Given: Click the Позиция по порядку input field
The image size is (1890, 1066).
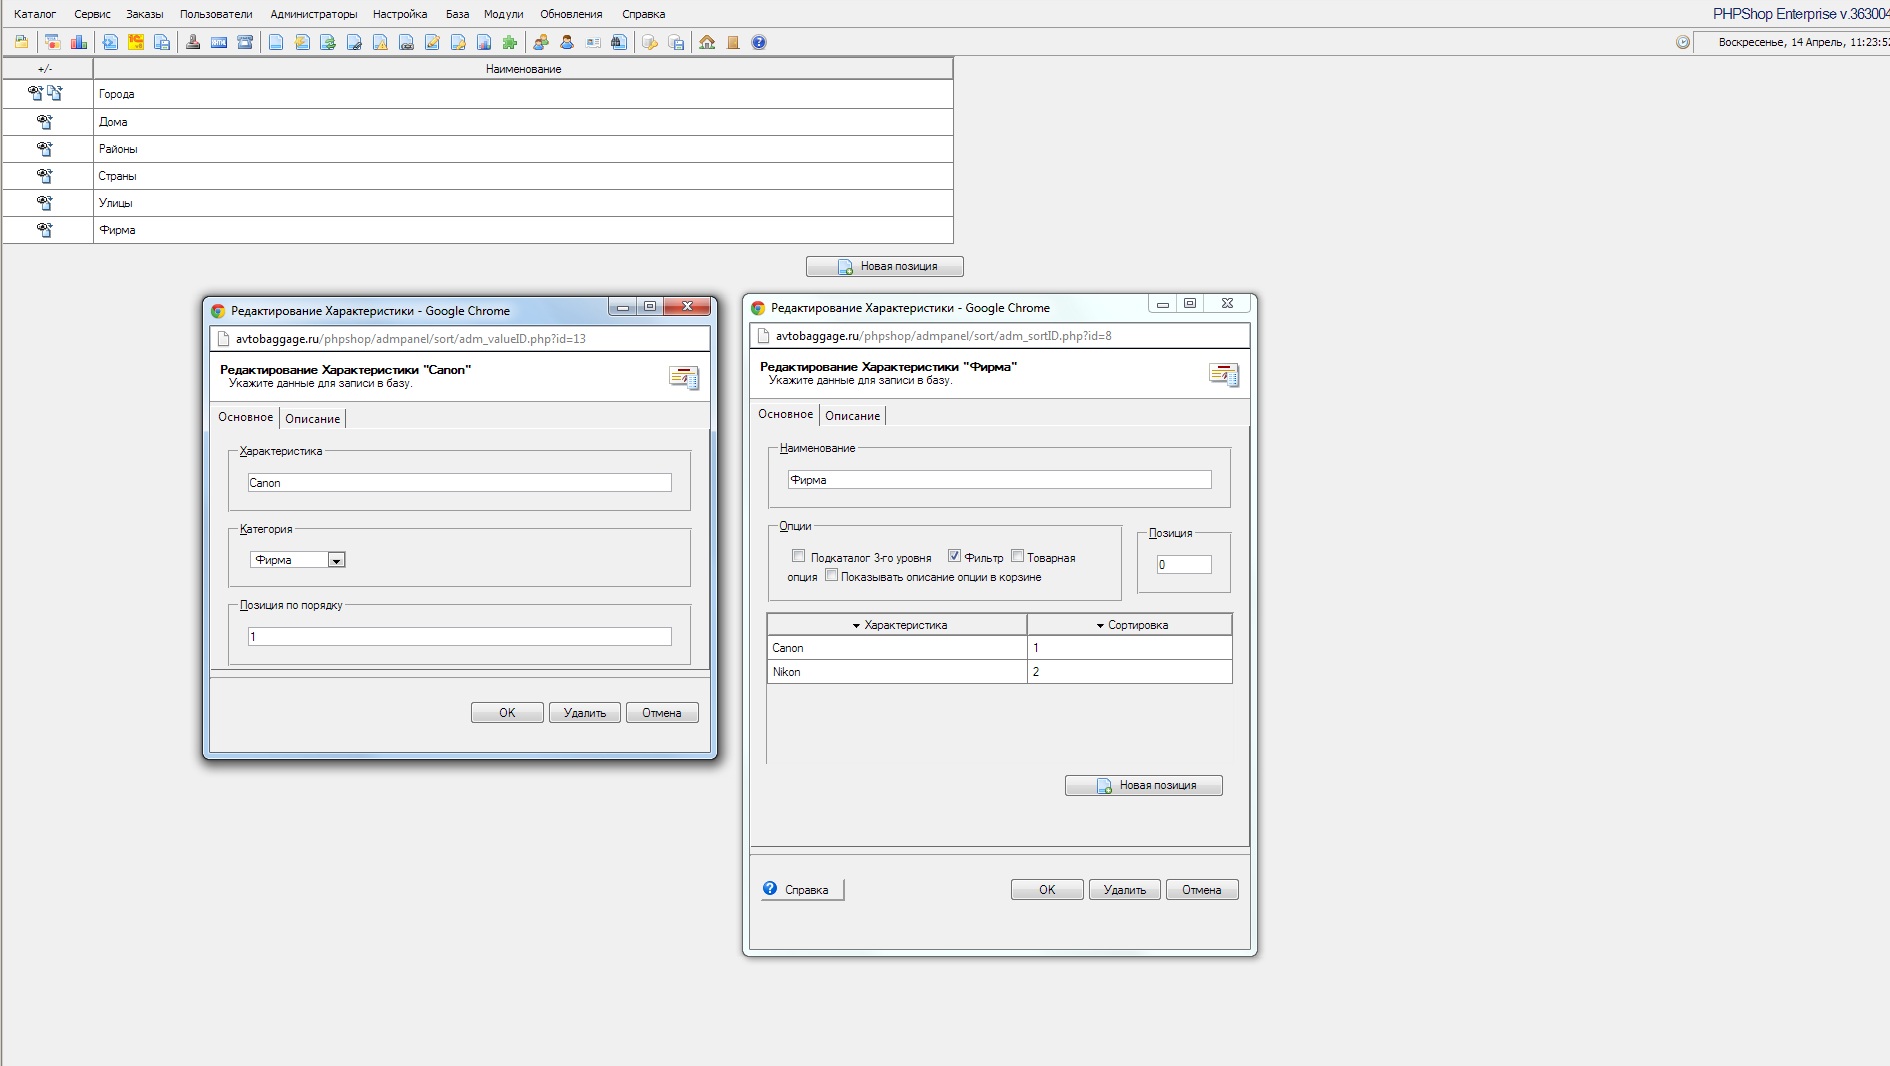Looking at the screenshot, I should point(459,637).
